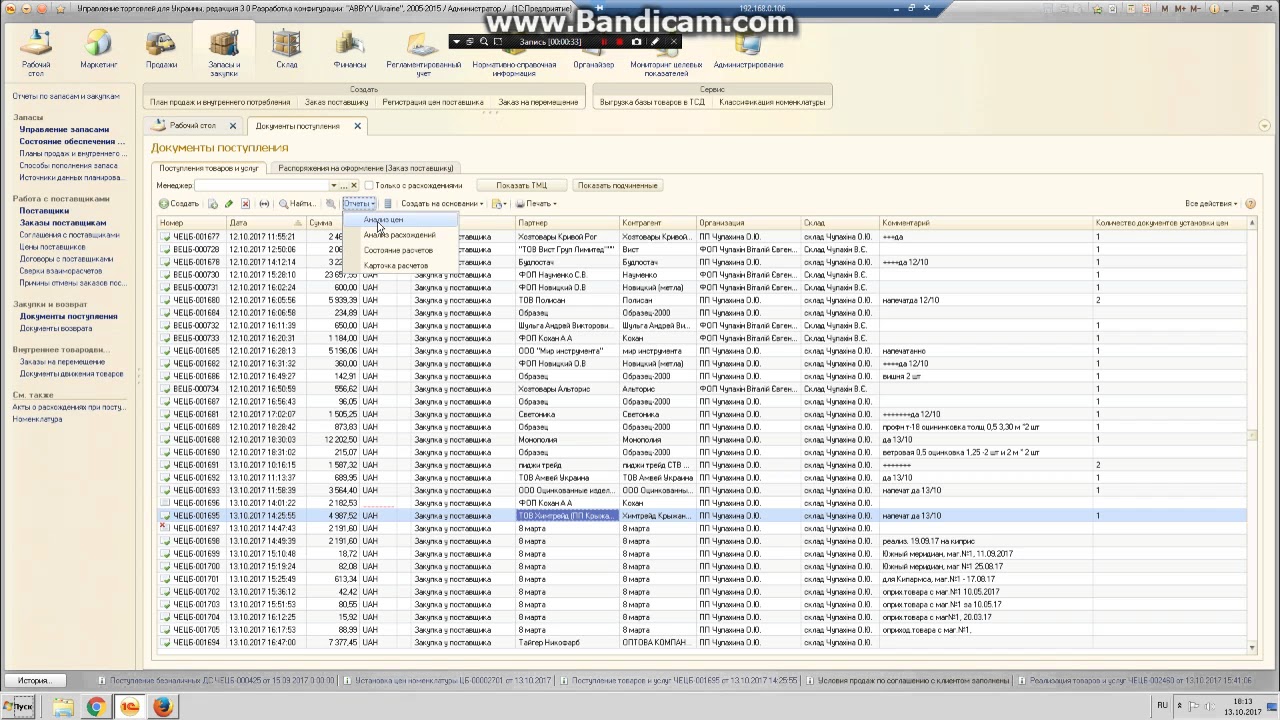Expand the Отчеты dropdown menu
The width and height of the screenshot is (1280, 720).
point(359,204)
